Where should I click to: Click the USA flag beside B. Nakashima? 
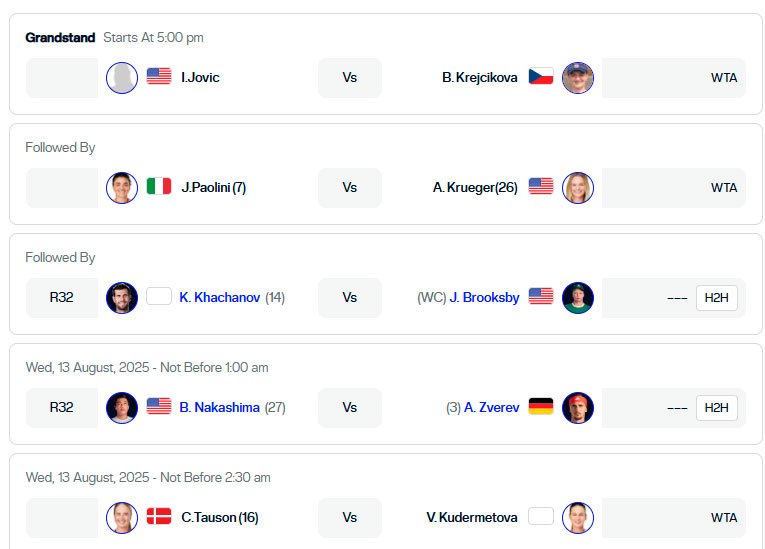point(159,406)
